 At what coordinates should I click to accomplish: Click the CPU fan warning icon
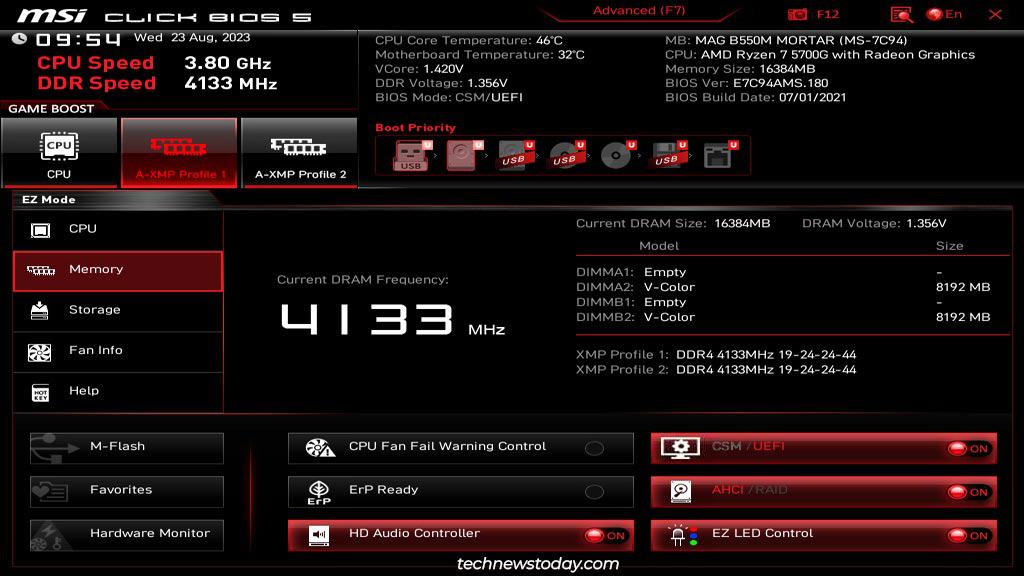[320, 448]
